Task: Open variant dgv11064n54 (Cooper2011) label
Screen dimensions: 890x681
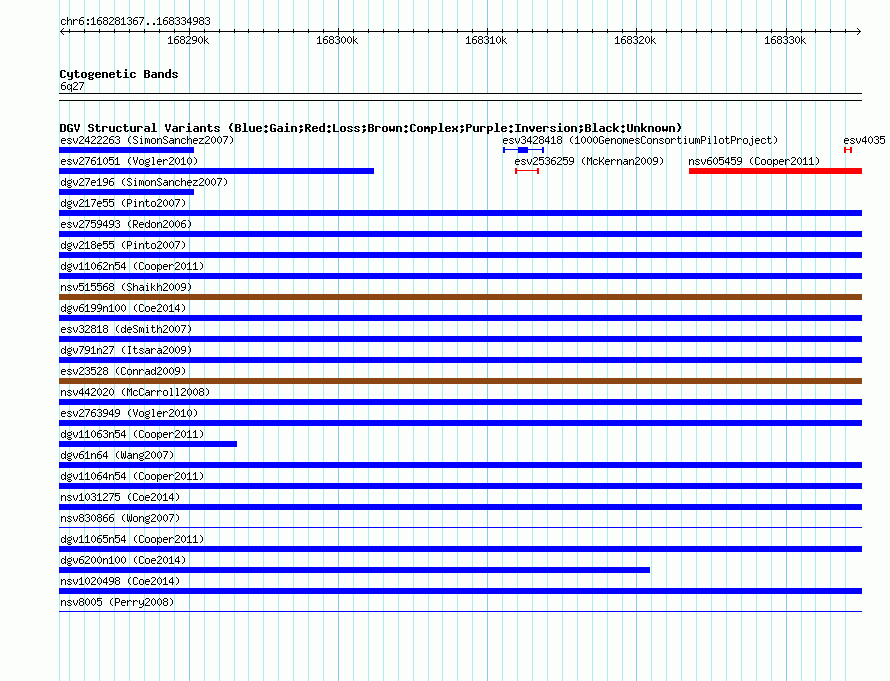Action: pyautogui.click(x=132, y=476)
